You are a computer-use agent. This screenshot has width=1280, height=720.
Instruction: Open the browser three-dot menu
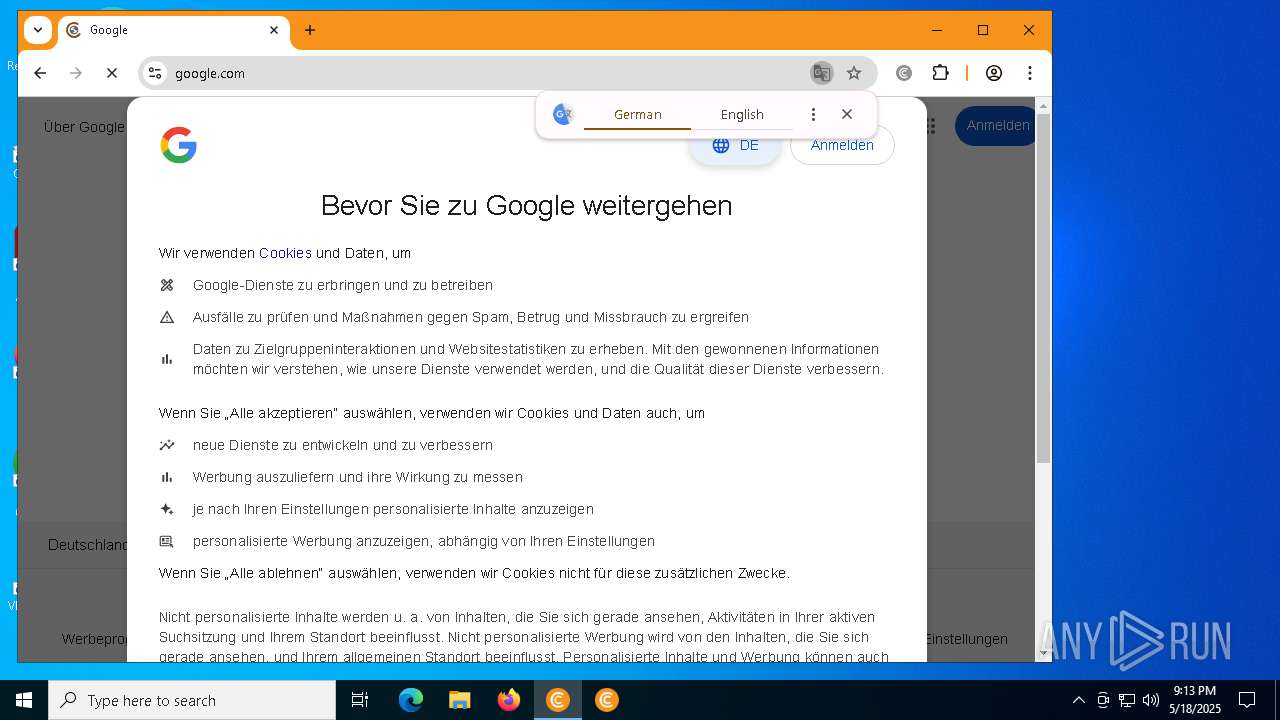1030,73
